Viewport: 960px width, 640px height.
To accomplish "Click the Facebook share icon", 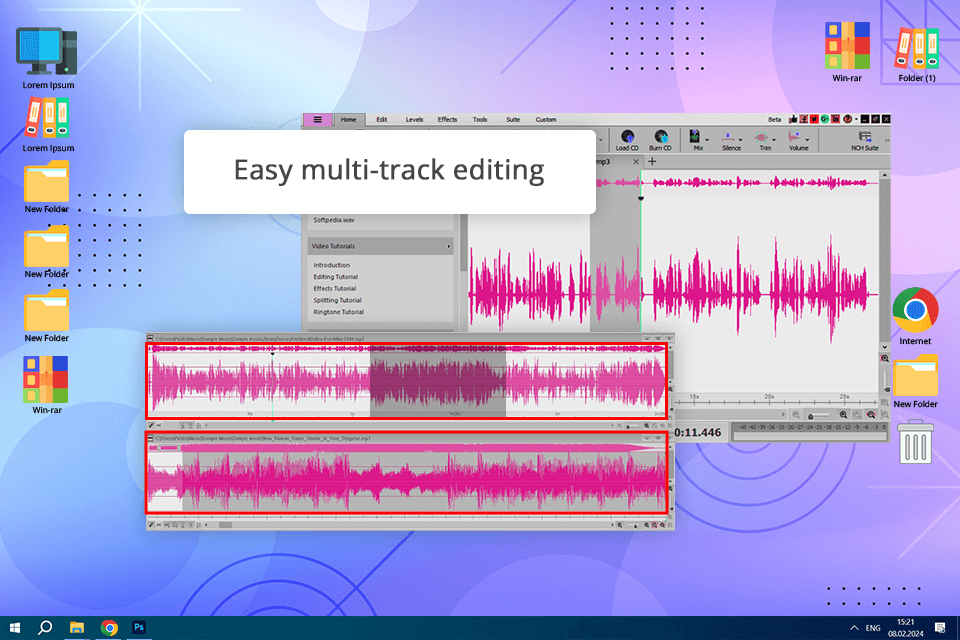I will click(x=804, y=119).
